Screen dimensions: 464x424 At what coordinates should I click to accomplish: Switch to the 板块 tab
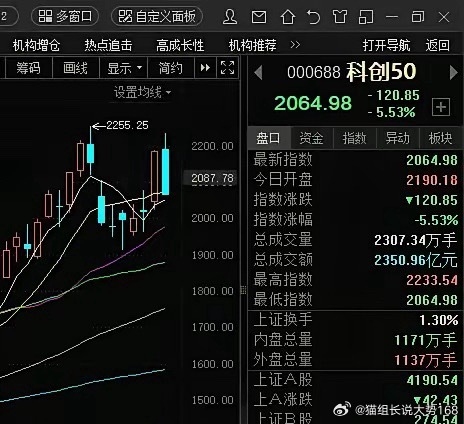(x=440, y=138)
